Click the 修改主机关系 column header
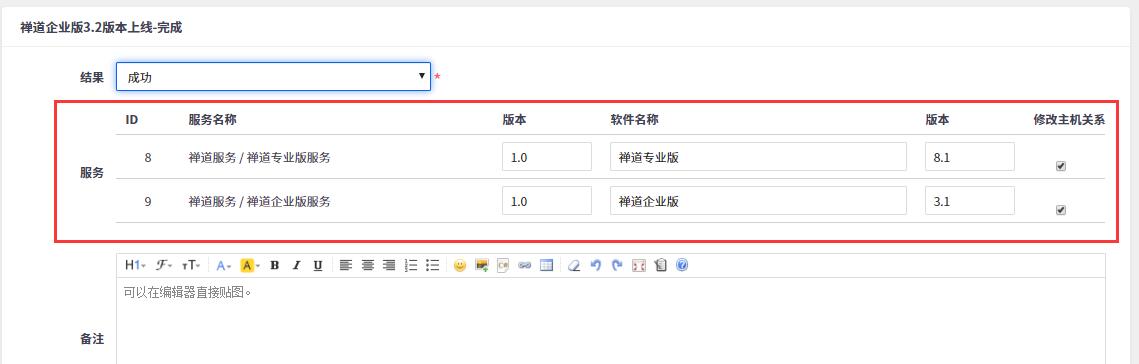 pyautogui.click(x=1069, y=120)
